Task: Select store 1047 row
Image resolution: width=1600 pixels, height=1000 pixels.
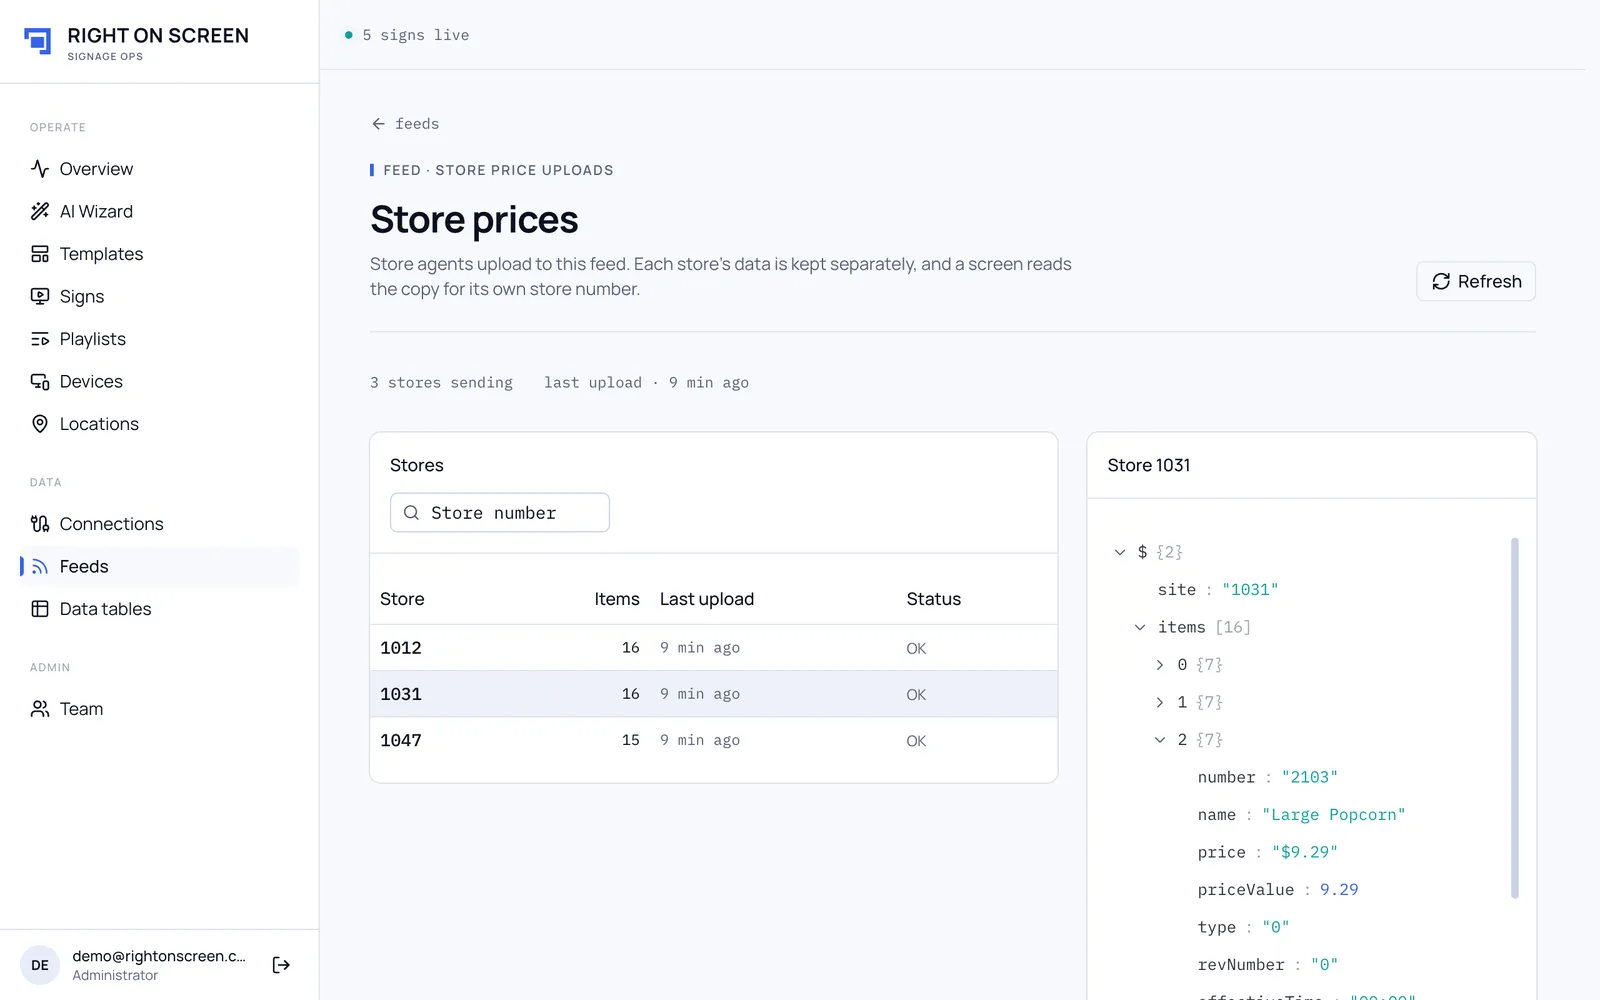Action: pos(714,741)
